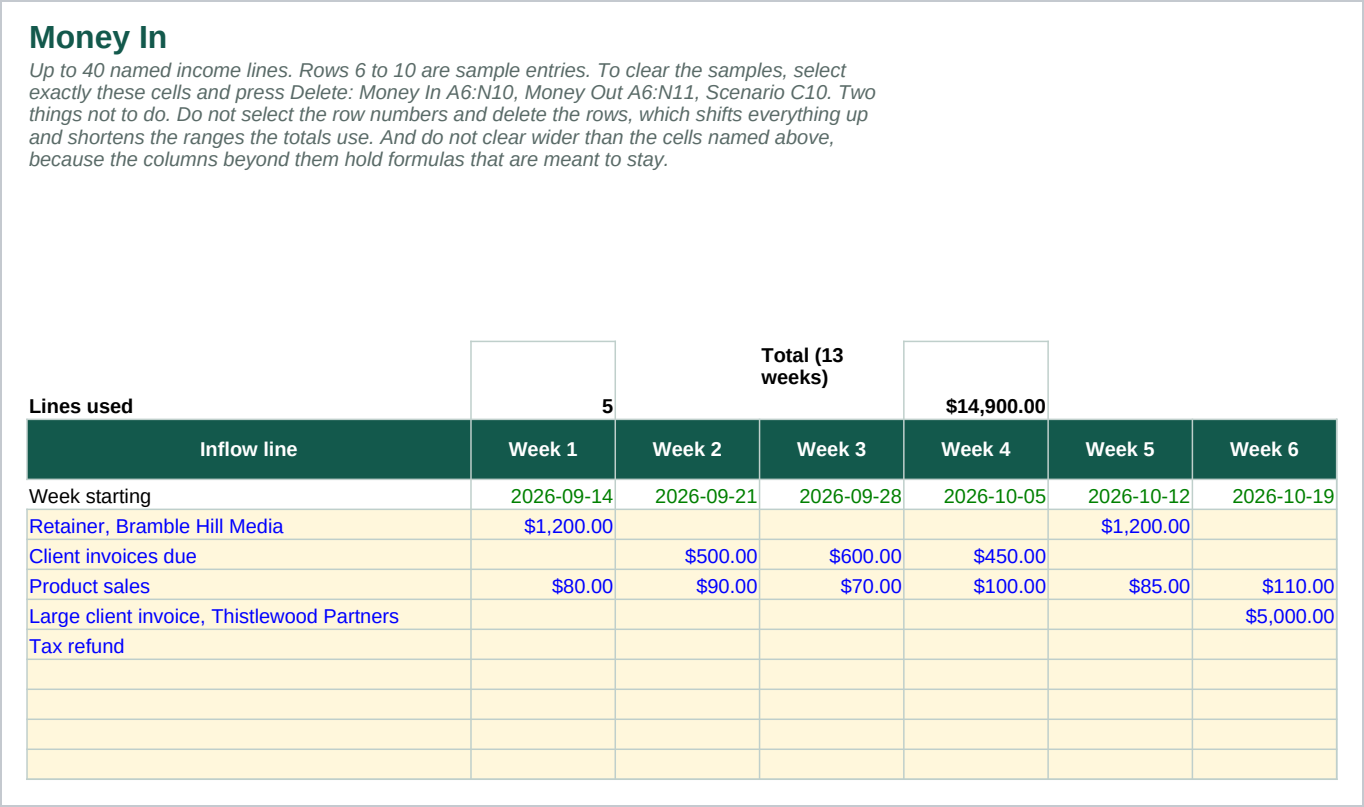Viewport: 1364px width, 807px height.
Task: Select the $14,900.00 total cell
Action: pos(976,381)
